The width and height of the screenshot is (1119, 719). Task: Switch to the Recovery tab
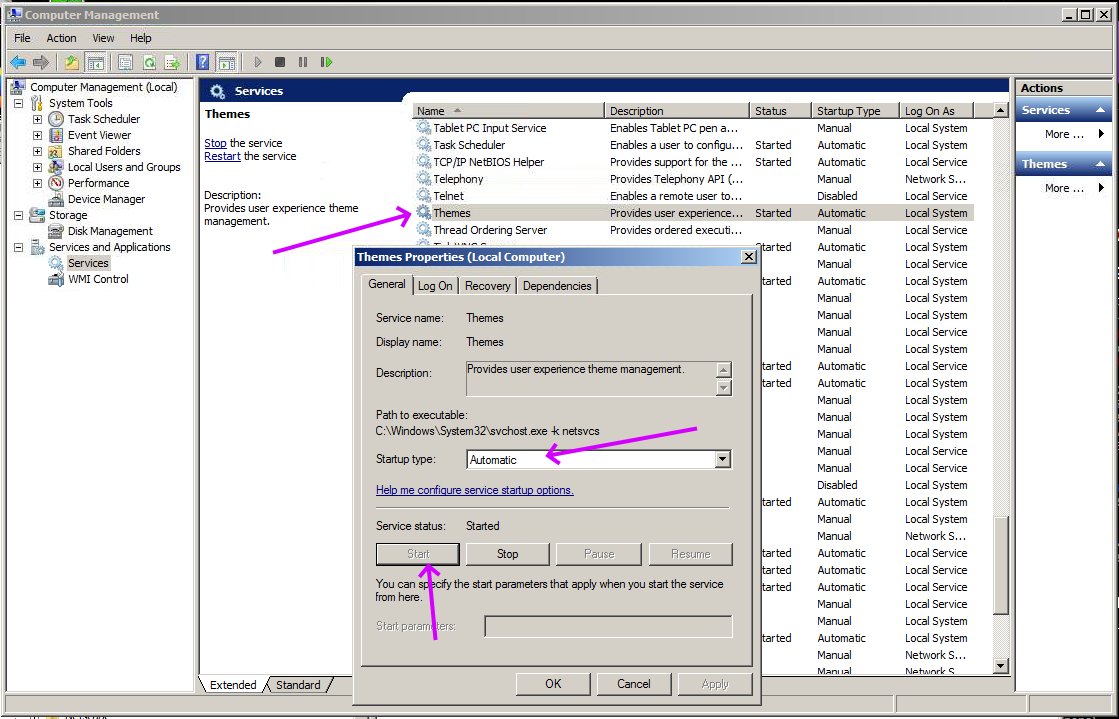488,286
